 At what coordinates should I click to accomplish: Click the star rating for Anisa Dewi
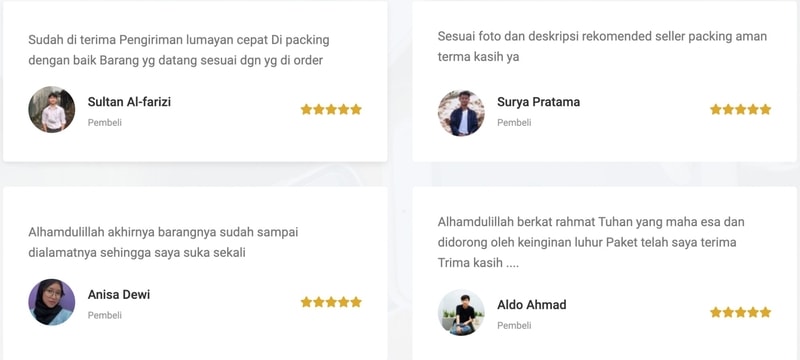(x=331, y=302)
